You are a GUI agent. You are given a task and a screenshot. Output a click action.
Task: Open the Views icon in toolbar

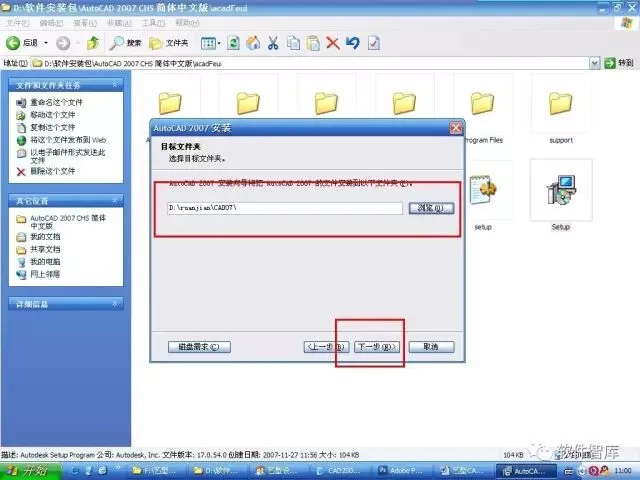[208, 43]
